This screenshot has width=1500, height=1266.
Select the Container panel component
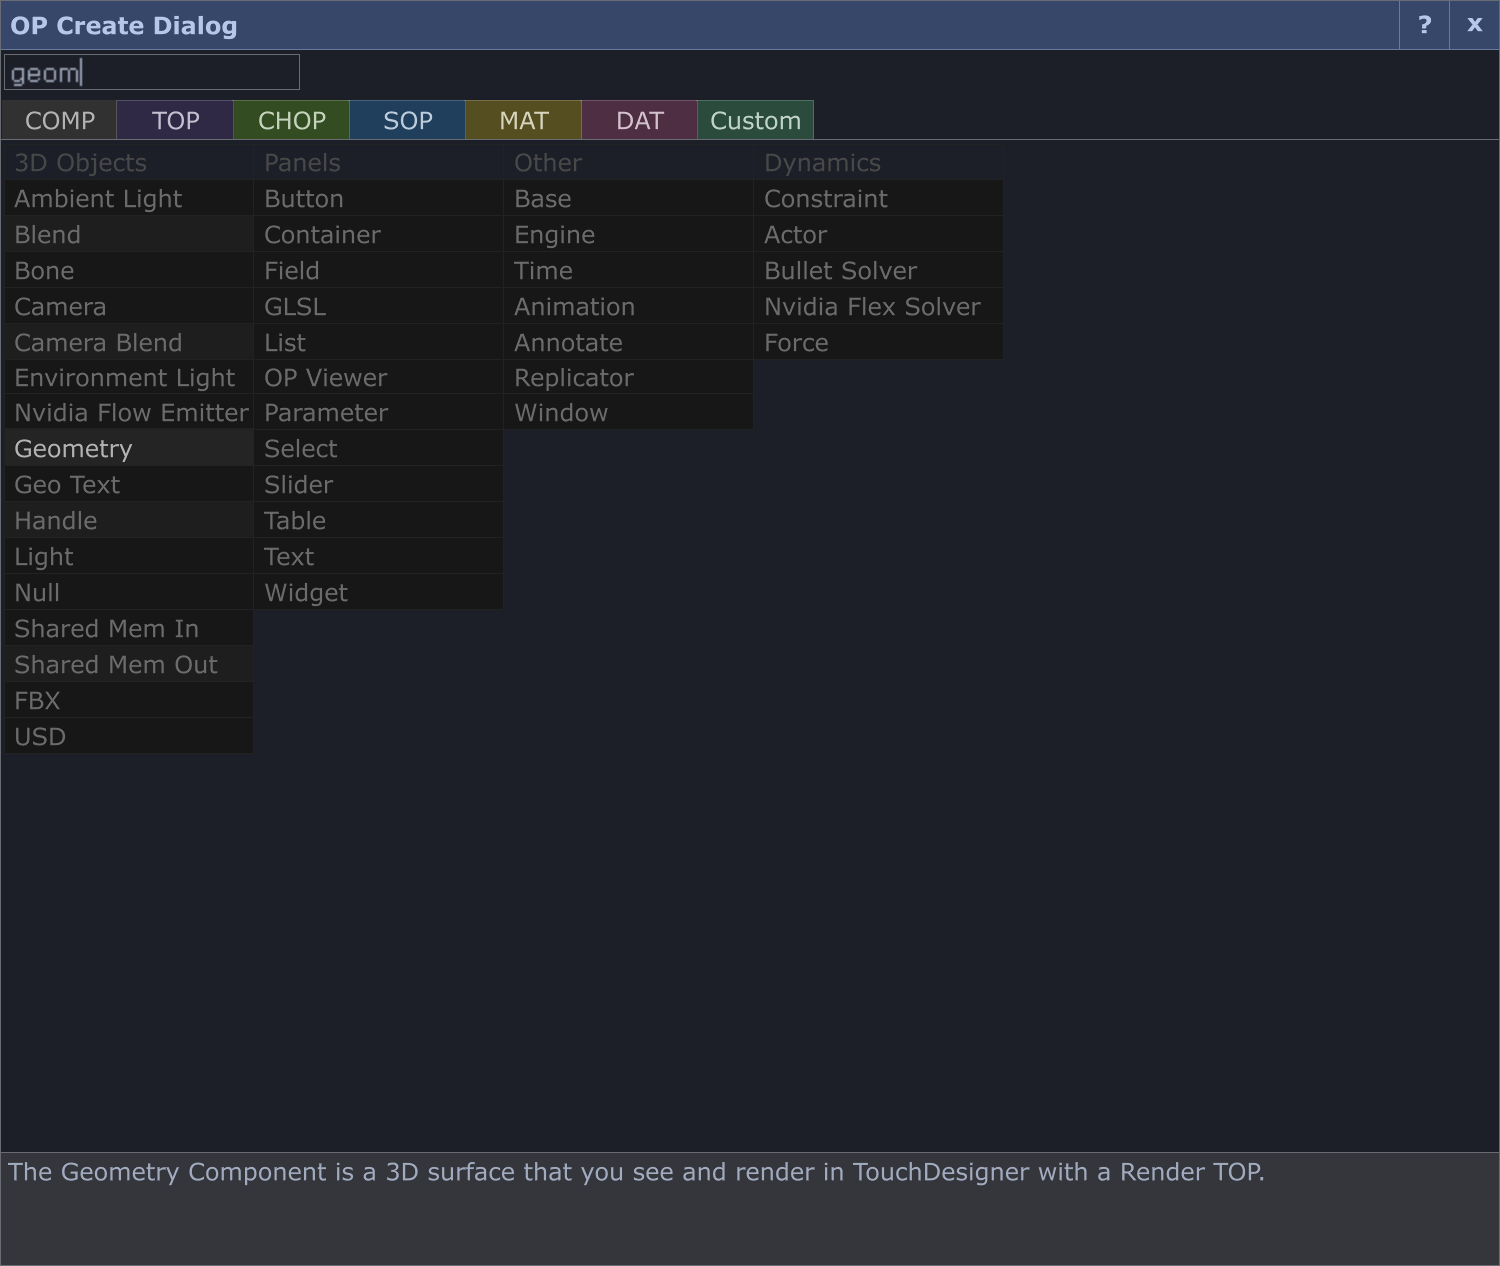click(x=322, y=235)
